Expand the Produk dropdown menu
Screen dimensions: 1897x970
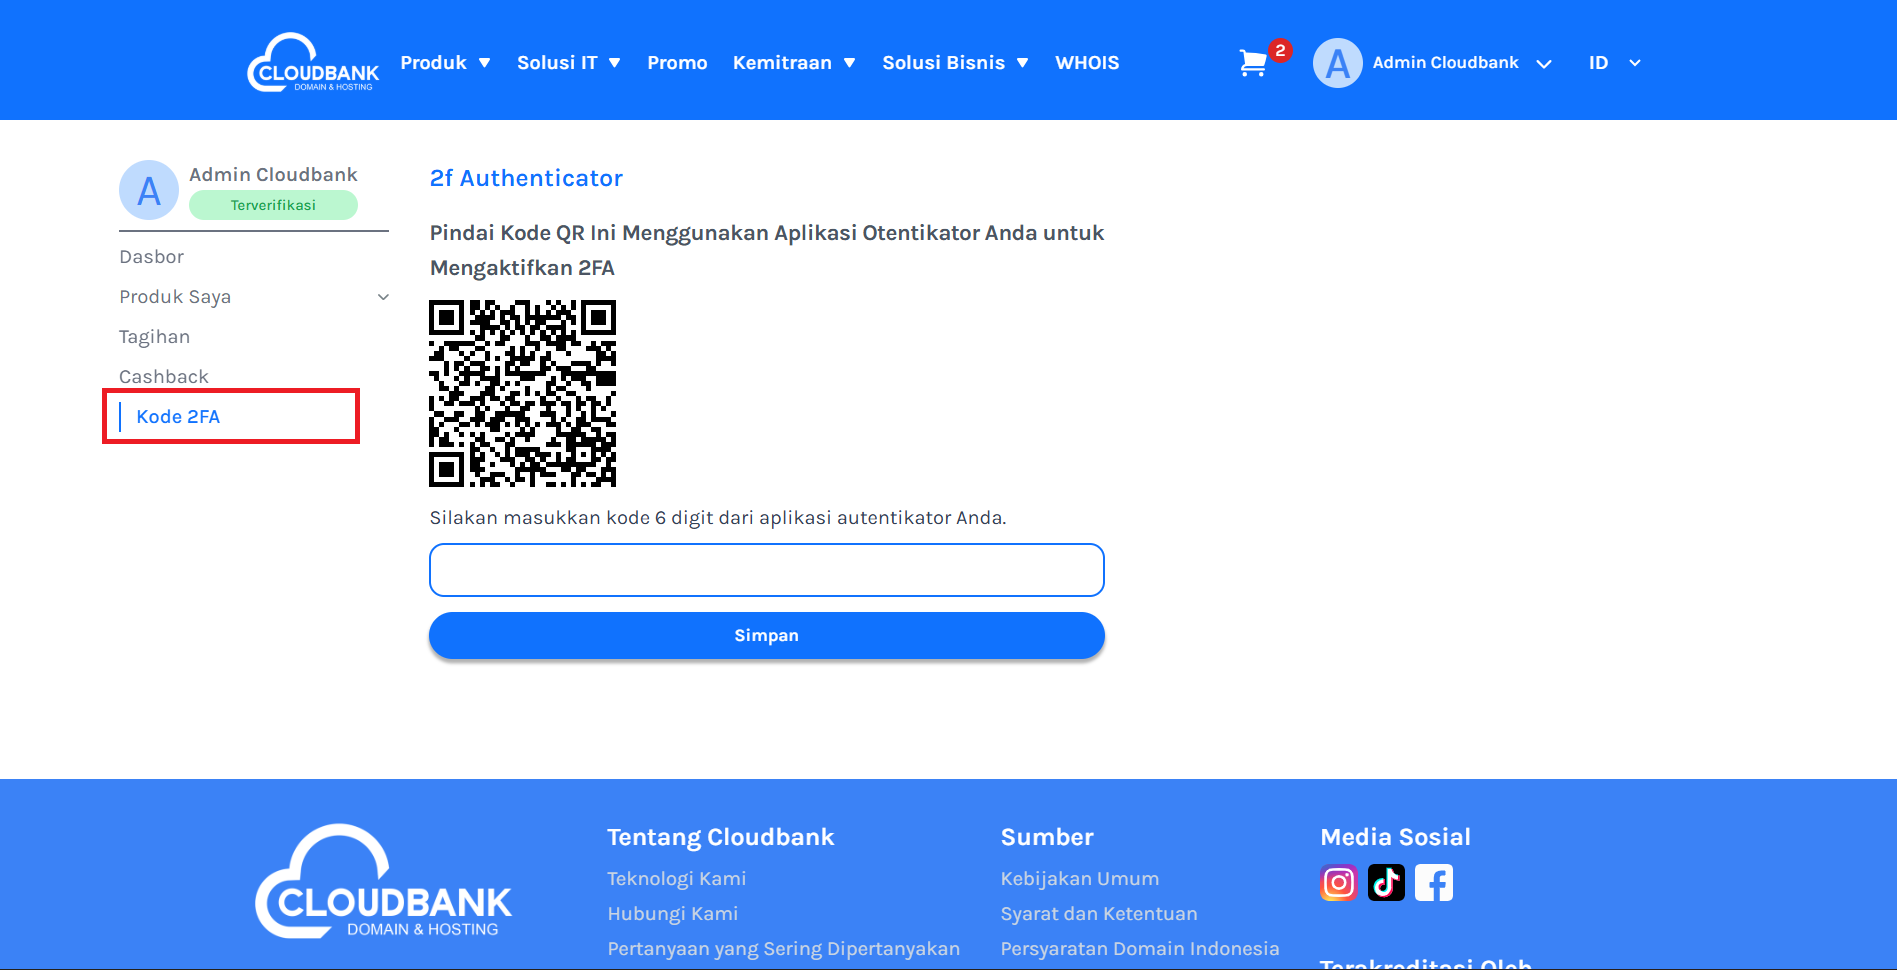445,63
